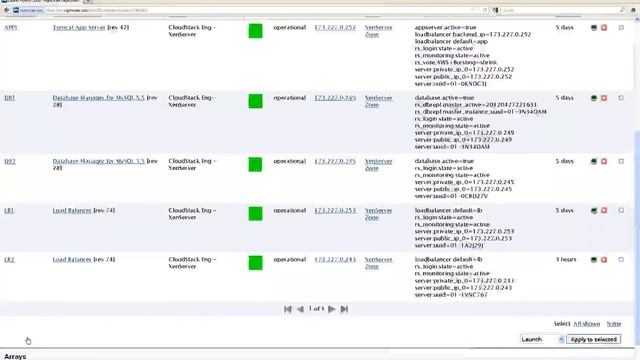
Task: Click the '1 of 1' page indicator
Action: (316, 309)
